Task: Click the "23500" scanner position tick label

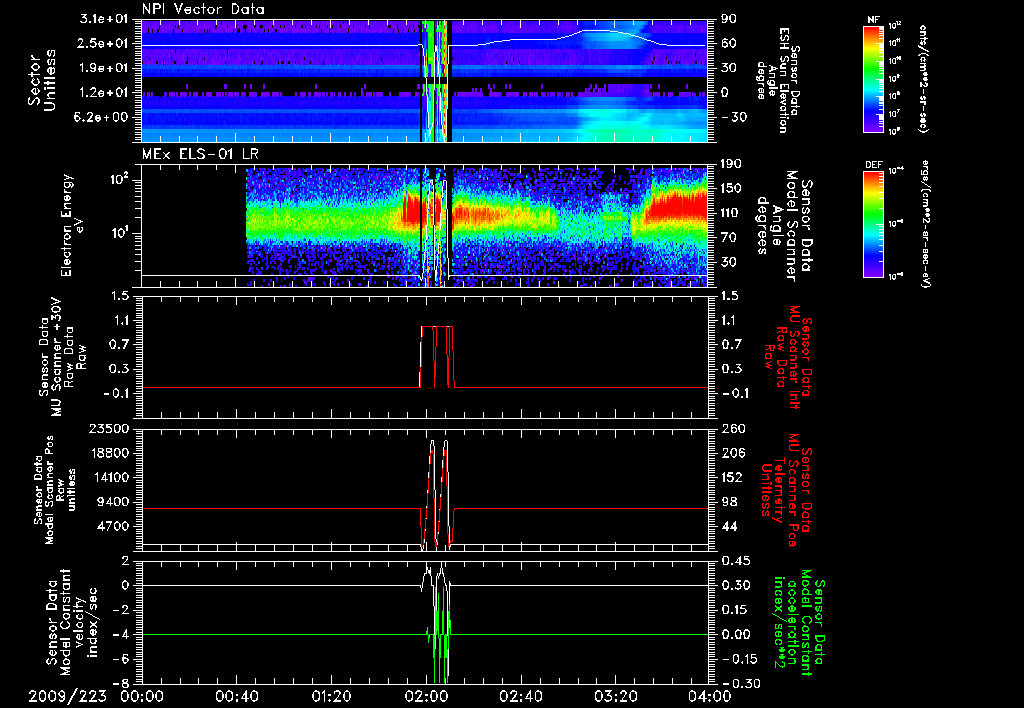Action: (110, 429)
